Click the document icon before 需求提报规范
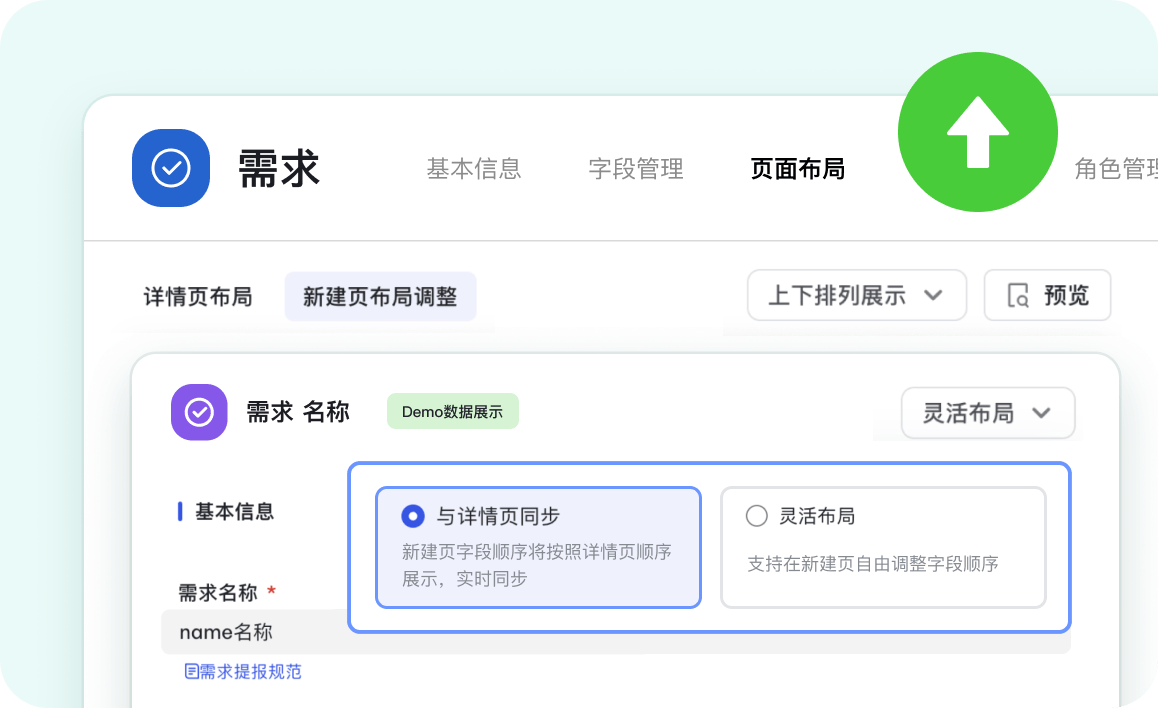The height and width of the screenshot is (708, 1158). point(191,671)
